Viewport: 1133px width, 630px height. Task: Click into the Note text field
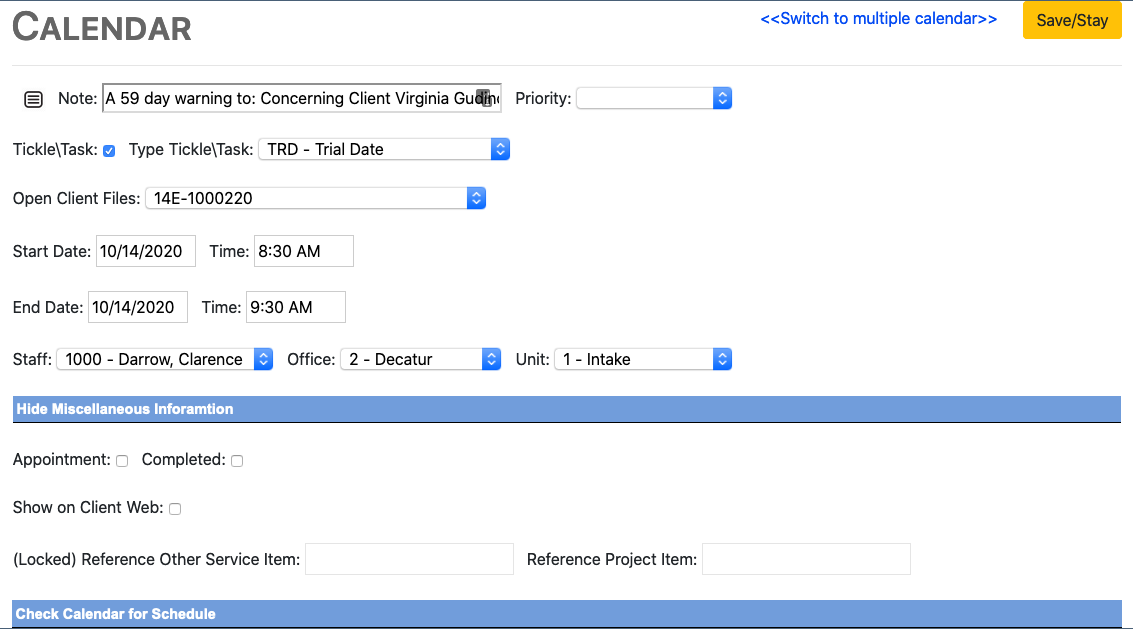(290, 98)
